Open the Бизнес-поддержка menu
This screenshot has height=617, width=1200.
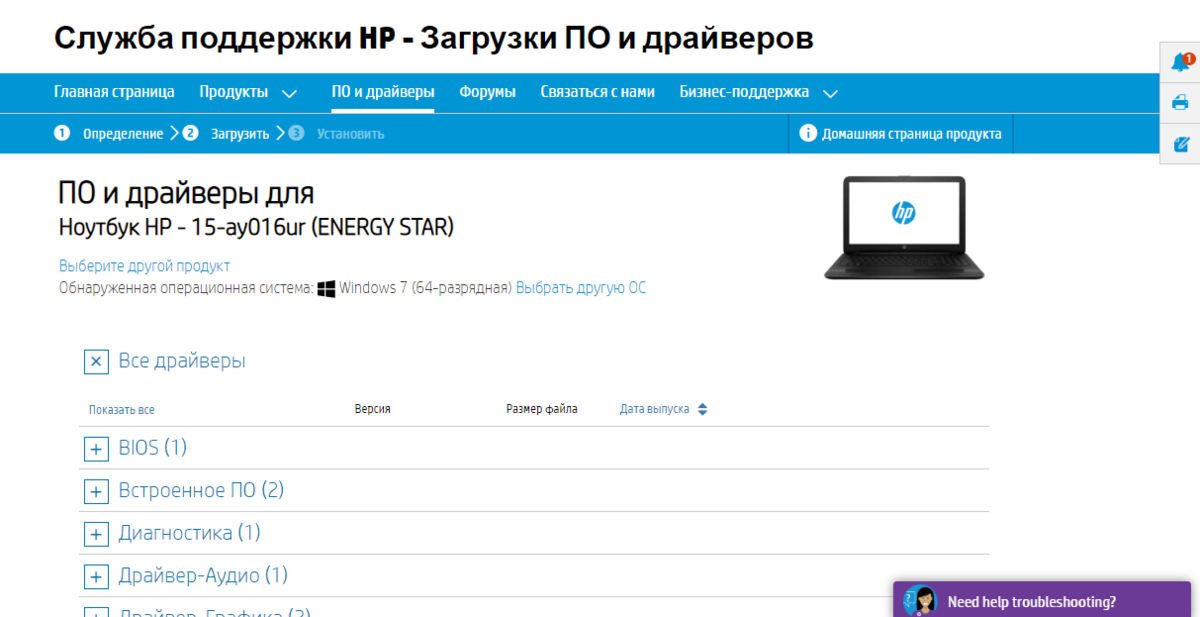pyautogui.click(x=744, y=92)
